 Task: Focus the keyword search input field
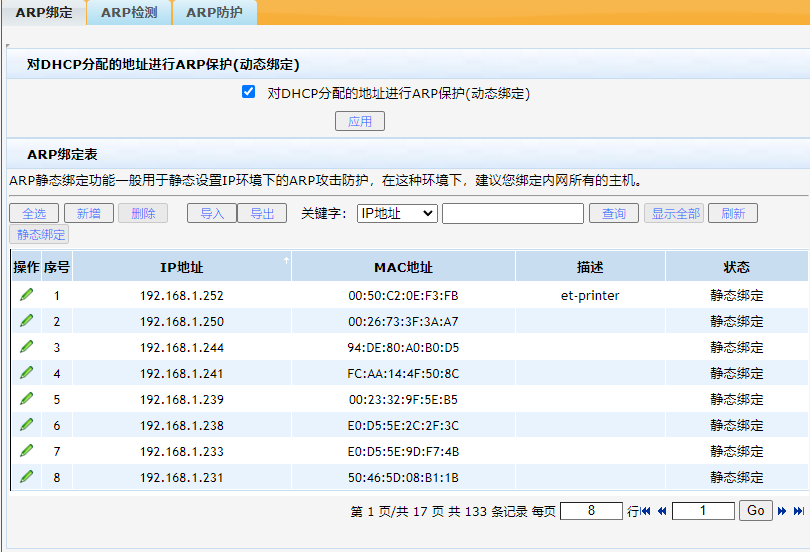coord(513,213)
